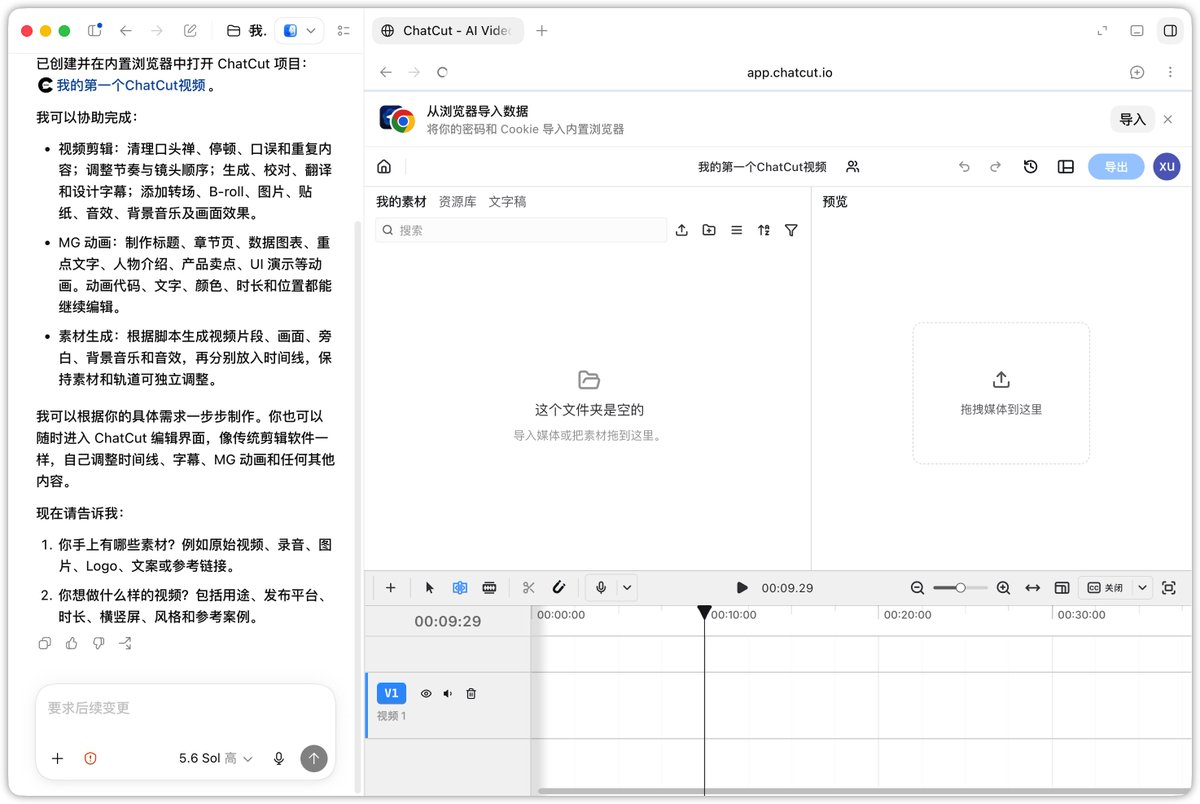The width and height of the screenshot is (1200, 804).
Task: Open 5.6 Sol 高 model dropdown
Action: 216,759
